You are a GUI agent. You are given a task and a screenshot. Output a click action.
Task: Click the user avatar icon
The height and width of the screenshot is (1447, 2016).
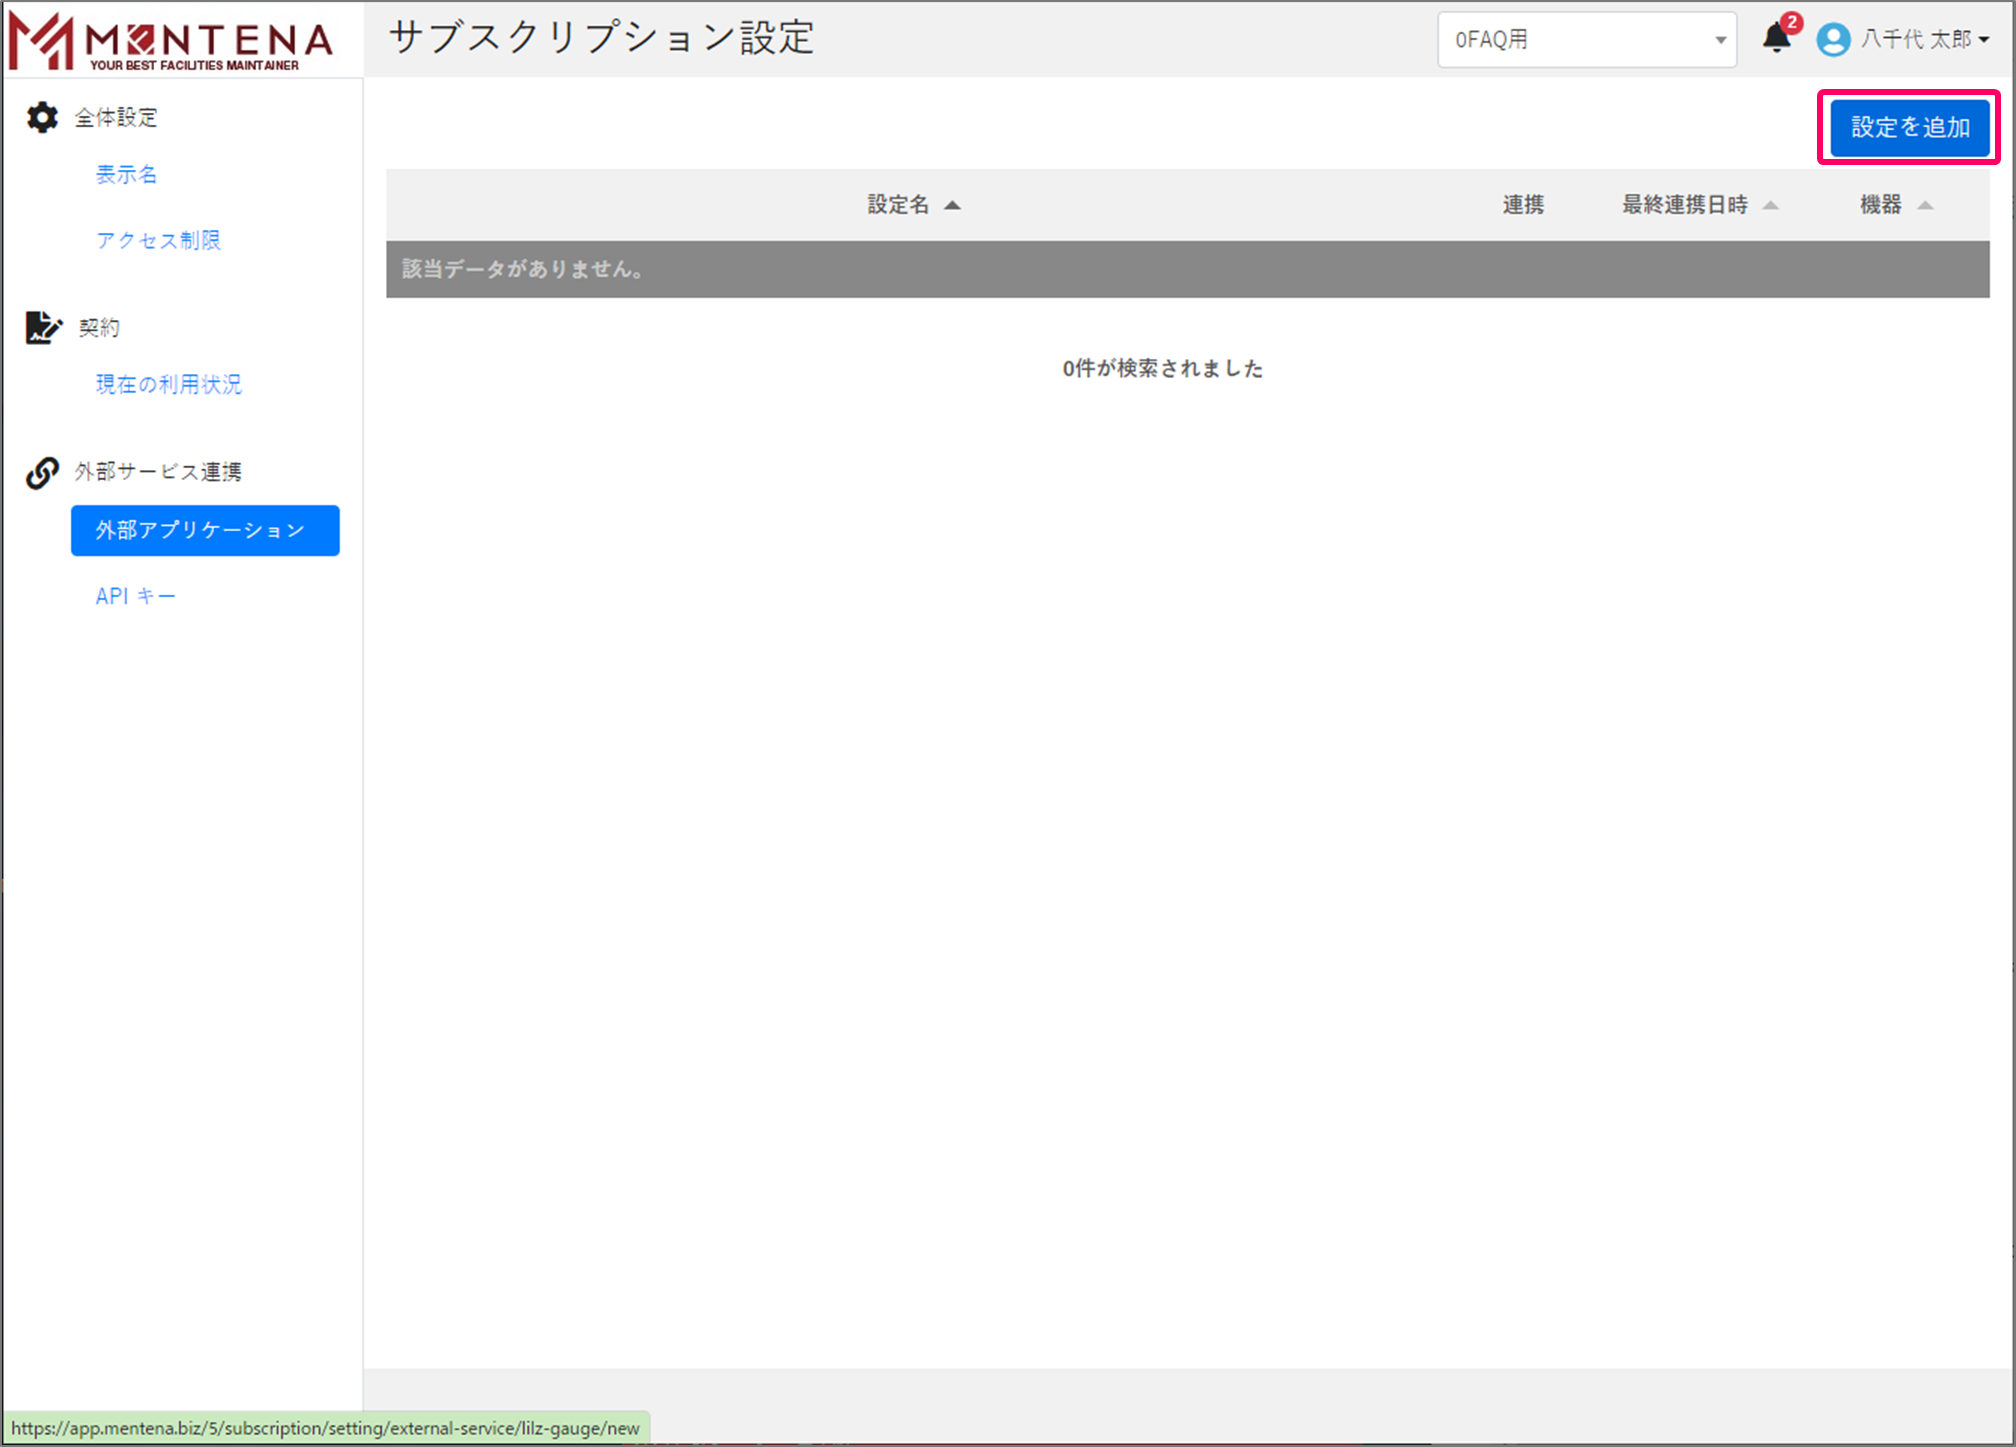1832,40
